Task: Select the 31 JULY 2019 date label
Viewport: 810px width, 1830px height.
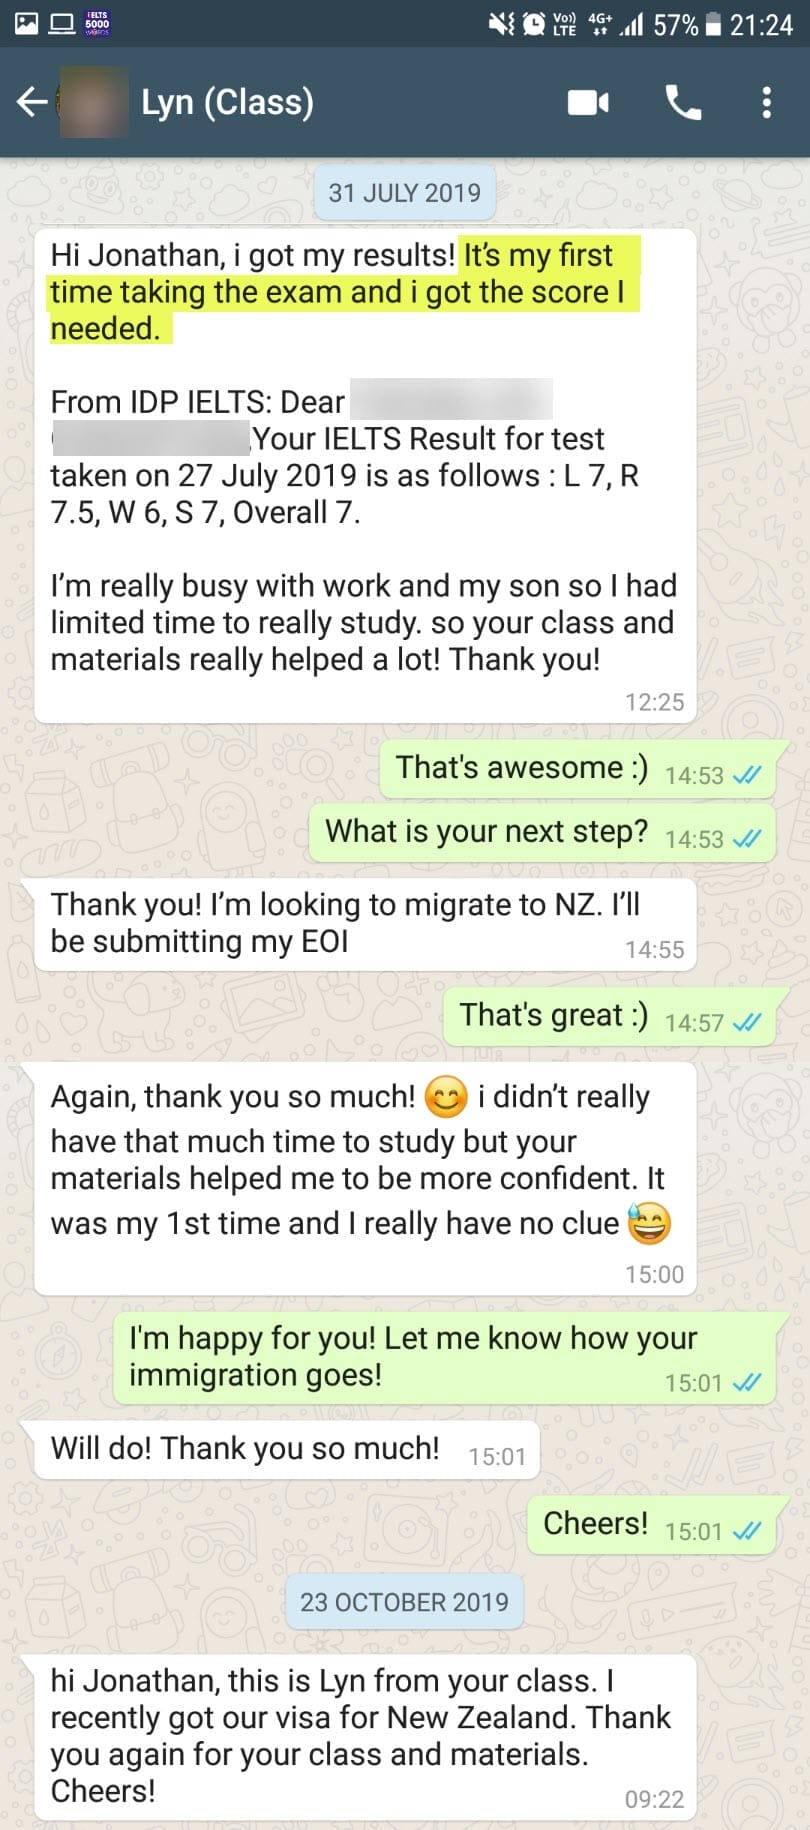Action: [x=404, y=192]
